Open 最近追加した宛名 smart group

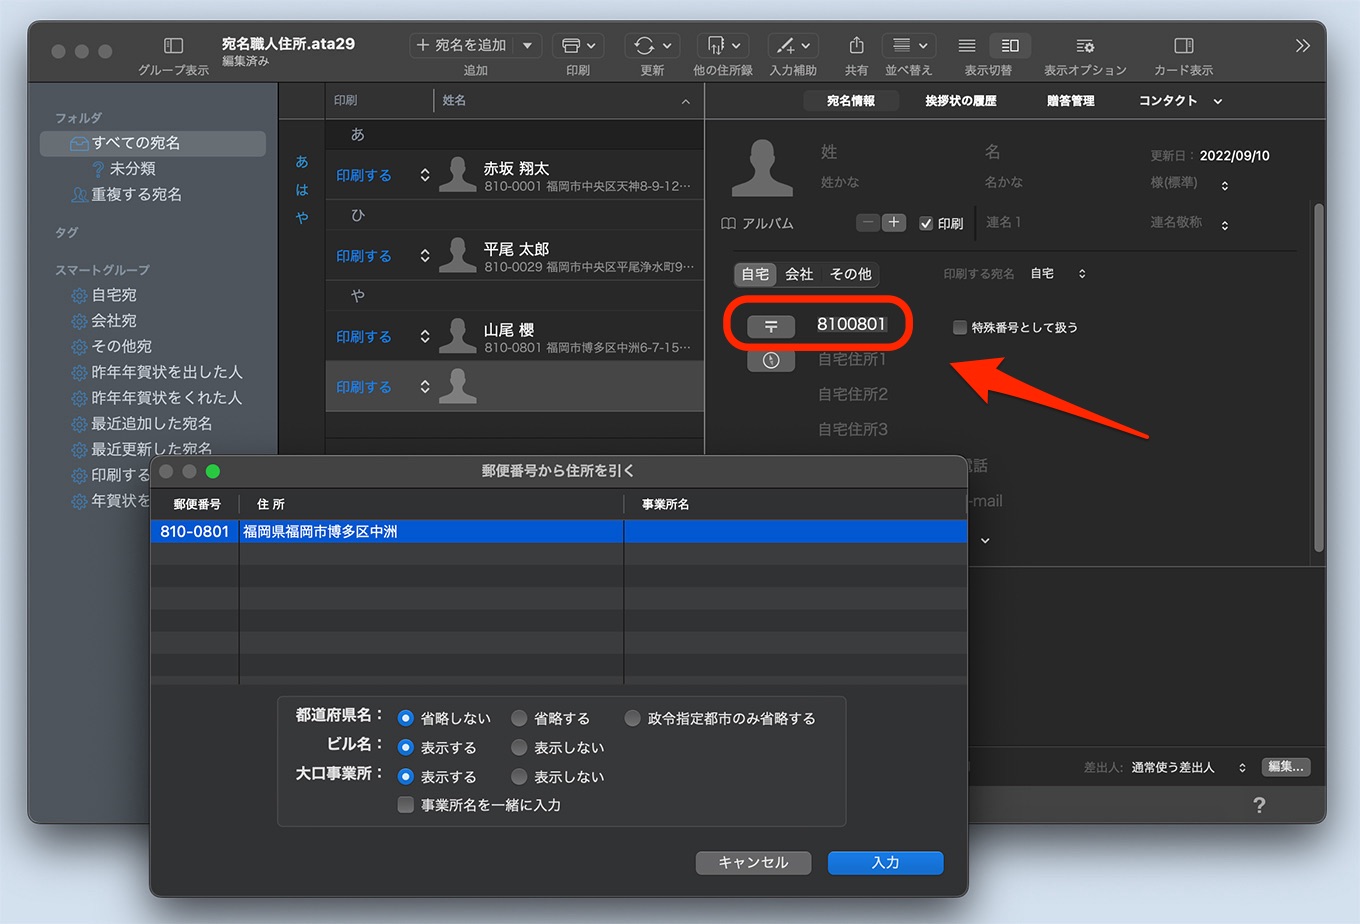pyautogui.click(x=152, y=423)
